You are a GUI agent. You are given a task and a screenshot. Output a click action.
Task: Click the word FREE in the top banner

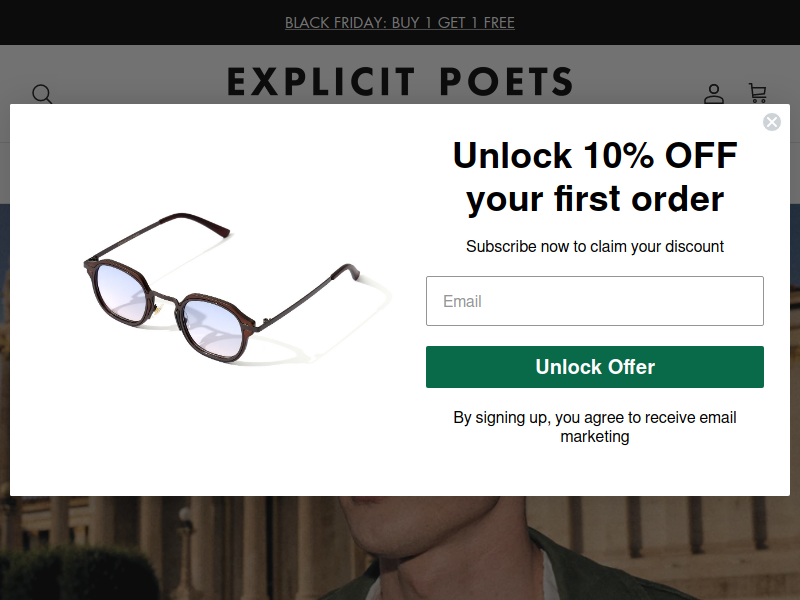point(499,22)
